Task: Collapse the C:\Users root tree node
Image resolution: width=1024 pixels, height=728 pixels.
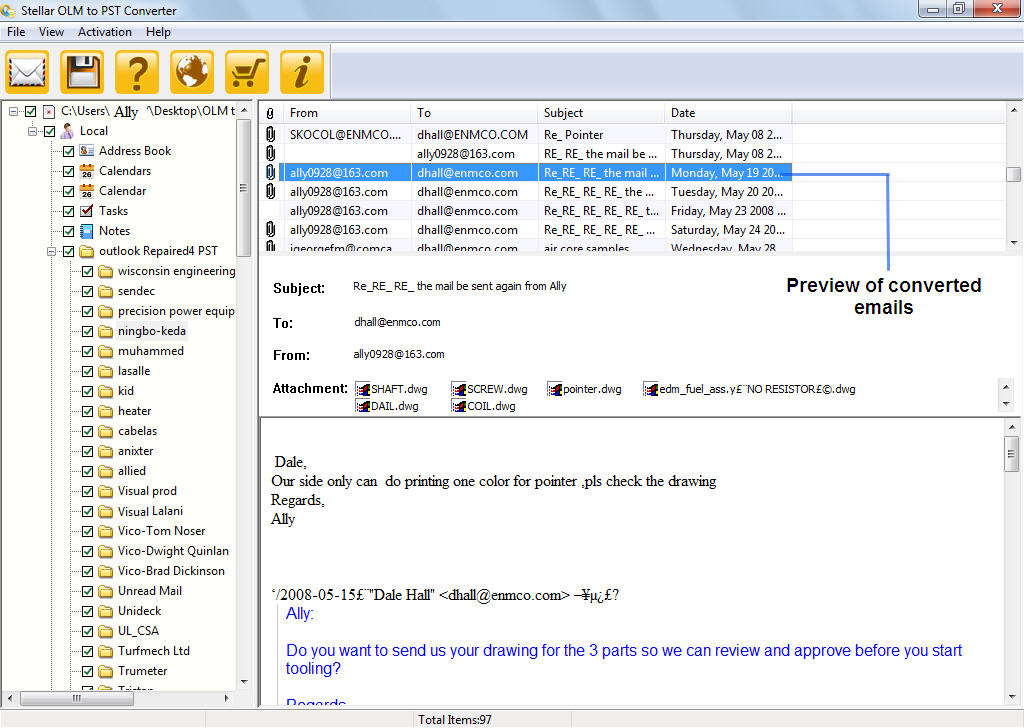Action: click(x=13, y=112)
